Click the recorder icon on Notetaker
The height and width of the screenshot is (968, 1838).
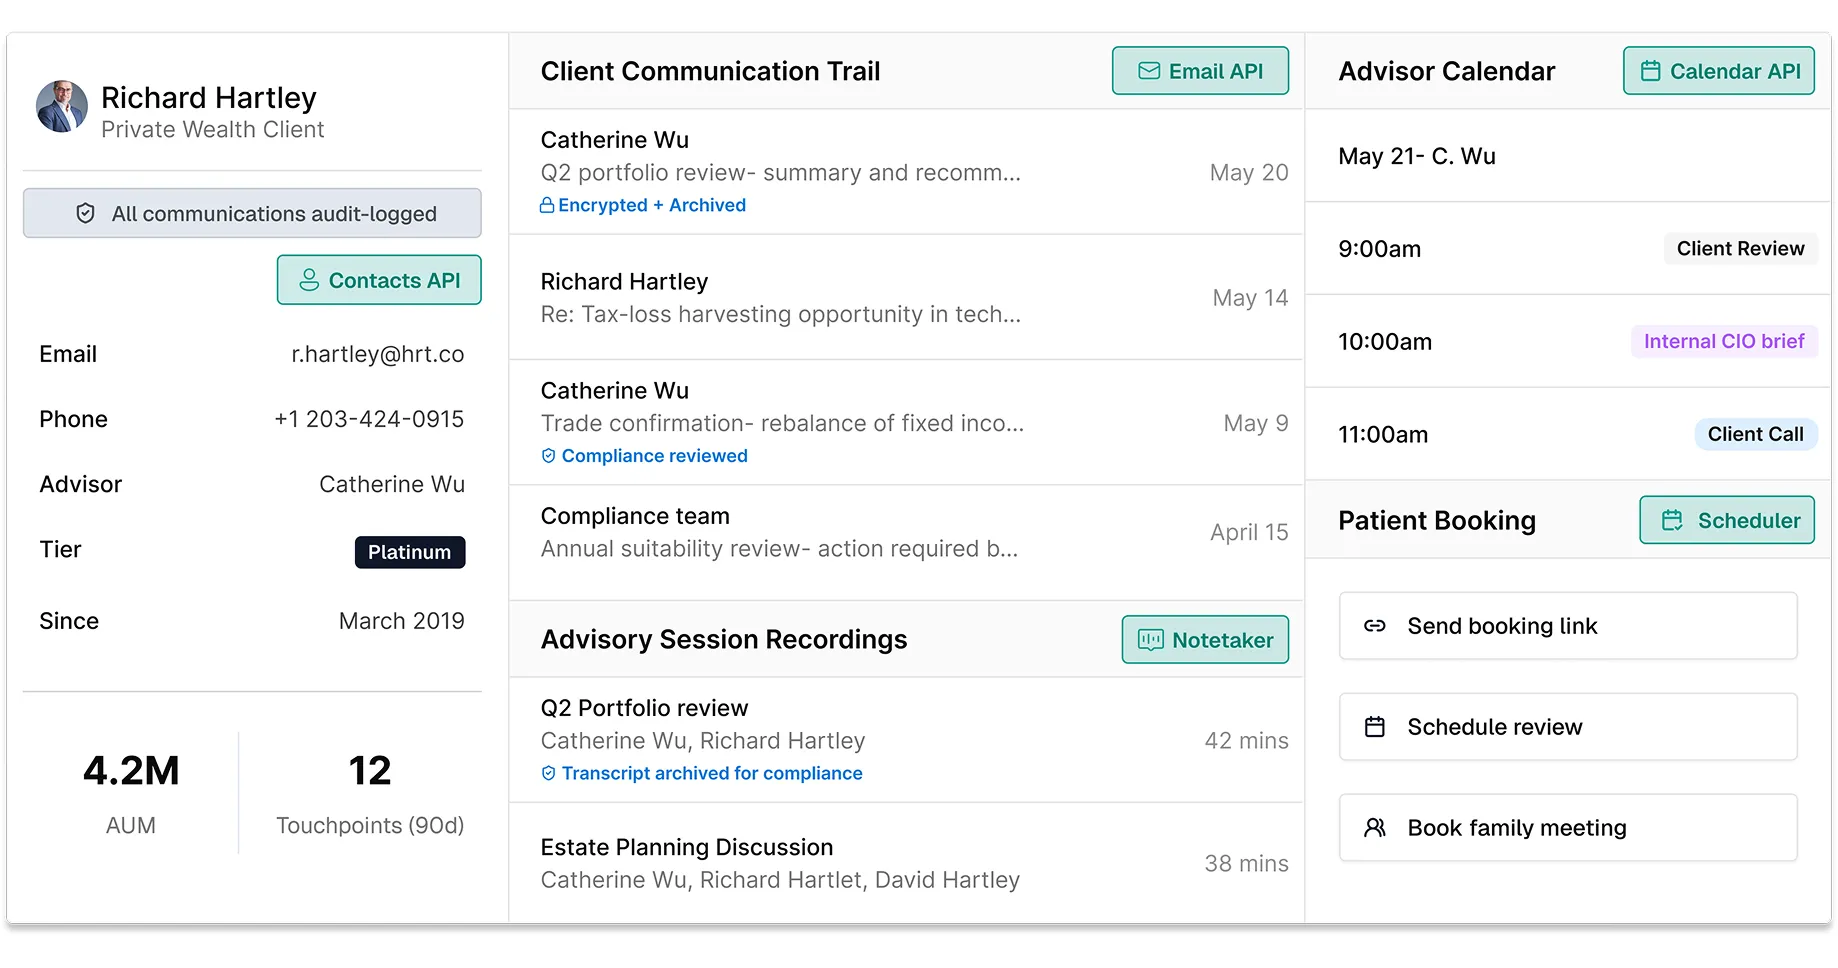1150,640
